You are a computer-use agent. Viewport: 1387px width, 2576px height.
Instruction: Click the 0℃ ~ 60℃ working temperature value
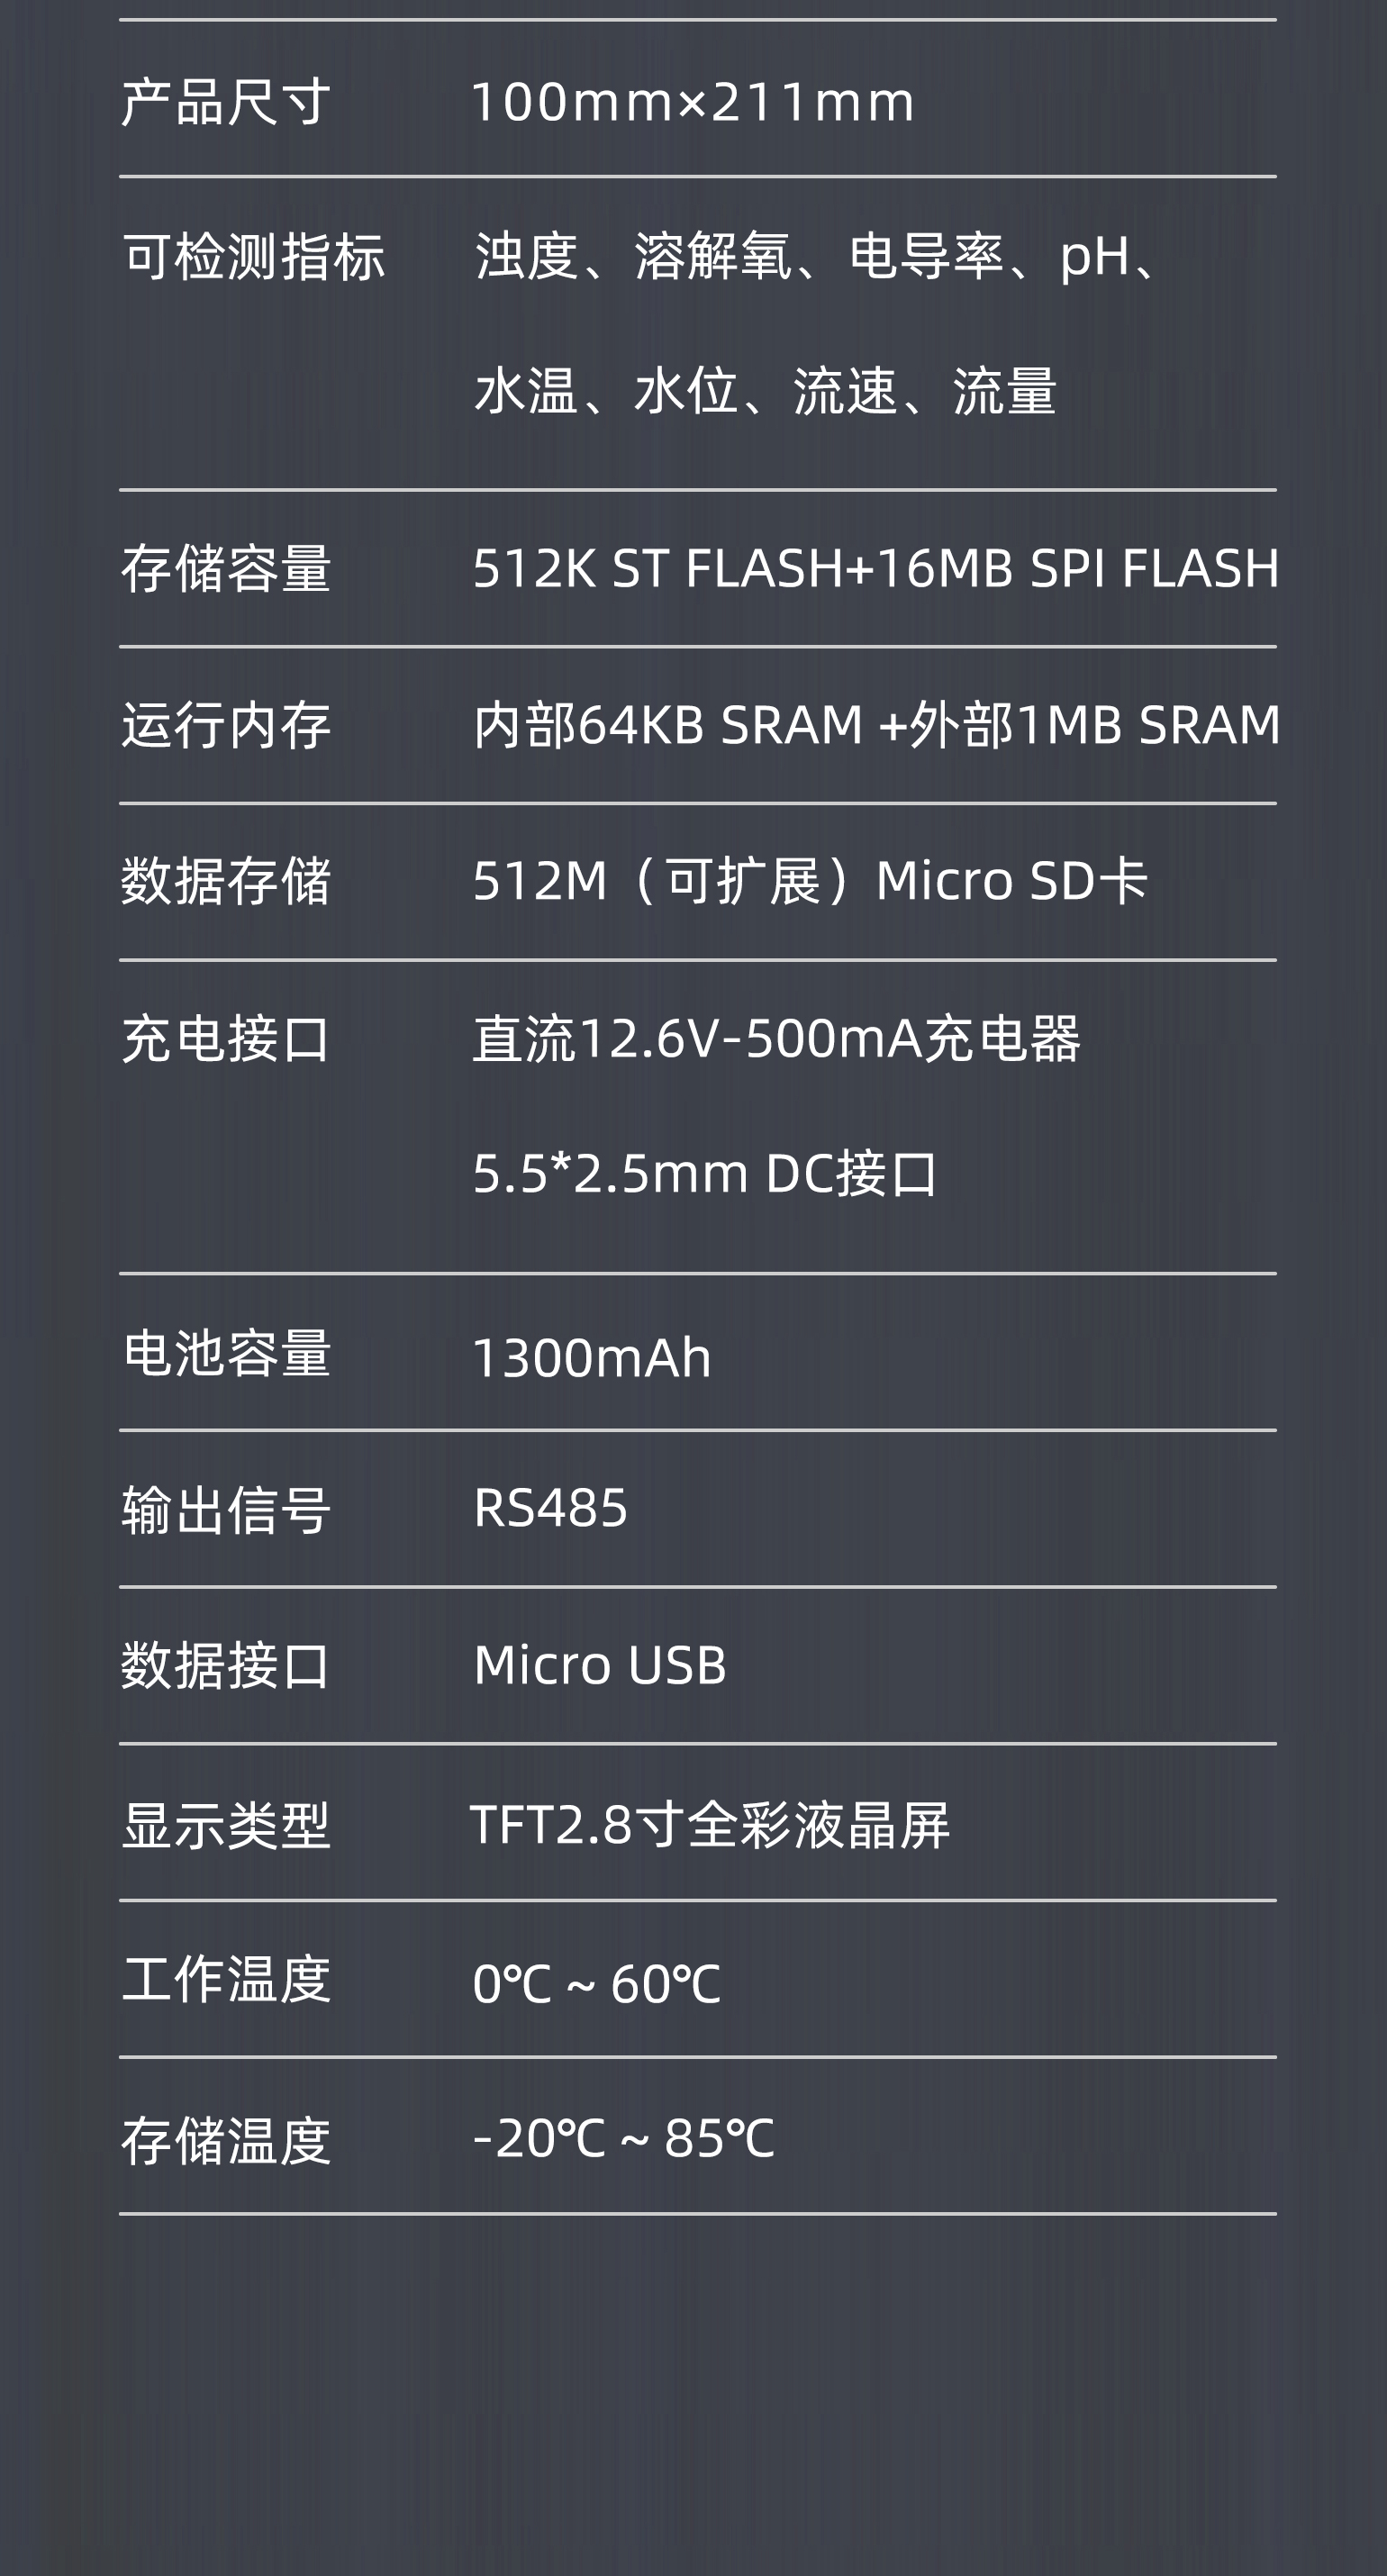(x=596, y=1983)
